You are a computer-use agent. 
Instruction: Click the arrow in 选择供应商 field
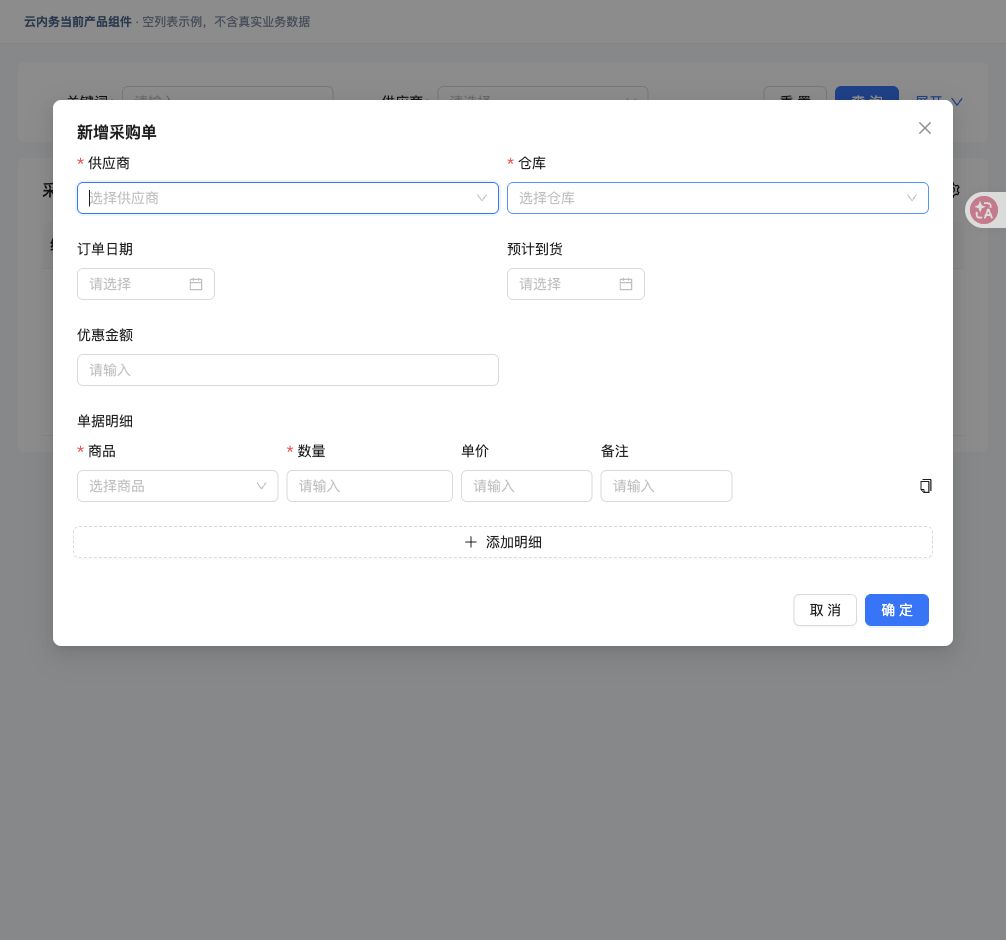pyautogui.click(x=482, y=198)
